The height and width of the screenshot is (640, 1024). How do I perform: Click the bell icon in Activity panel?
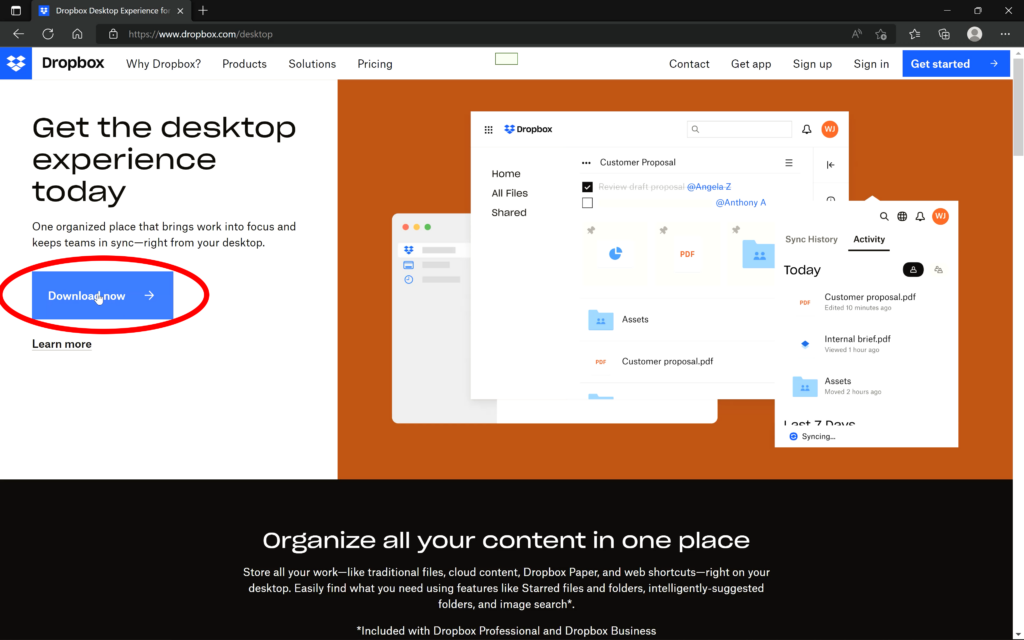coord(920,216)
